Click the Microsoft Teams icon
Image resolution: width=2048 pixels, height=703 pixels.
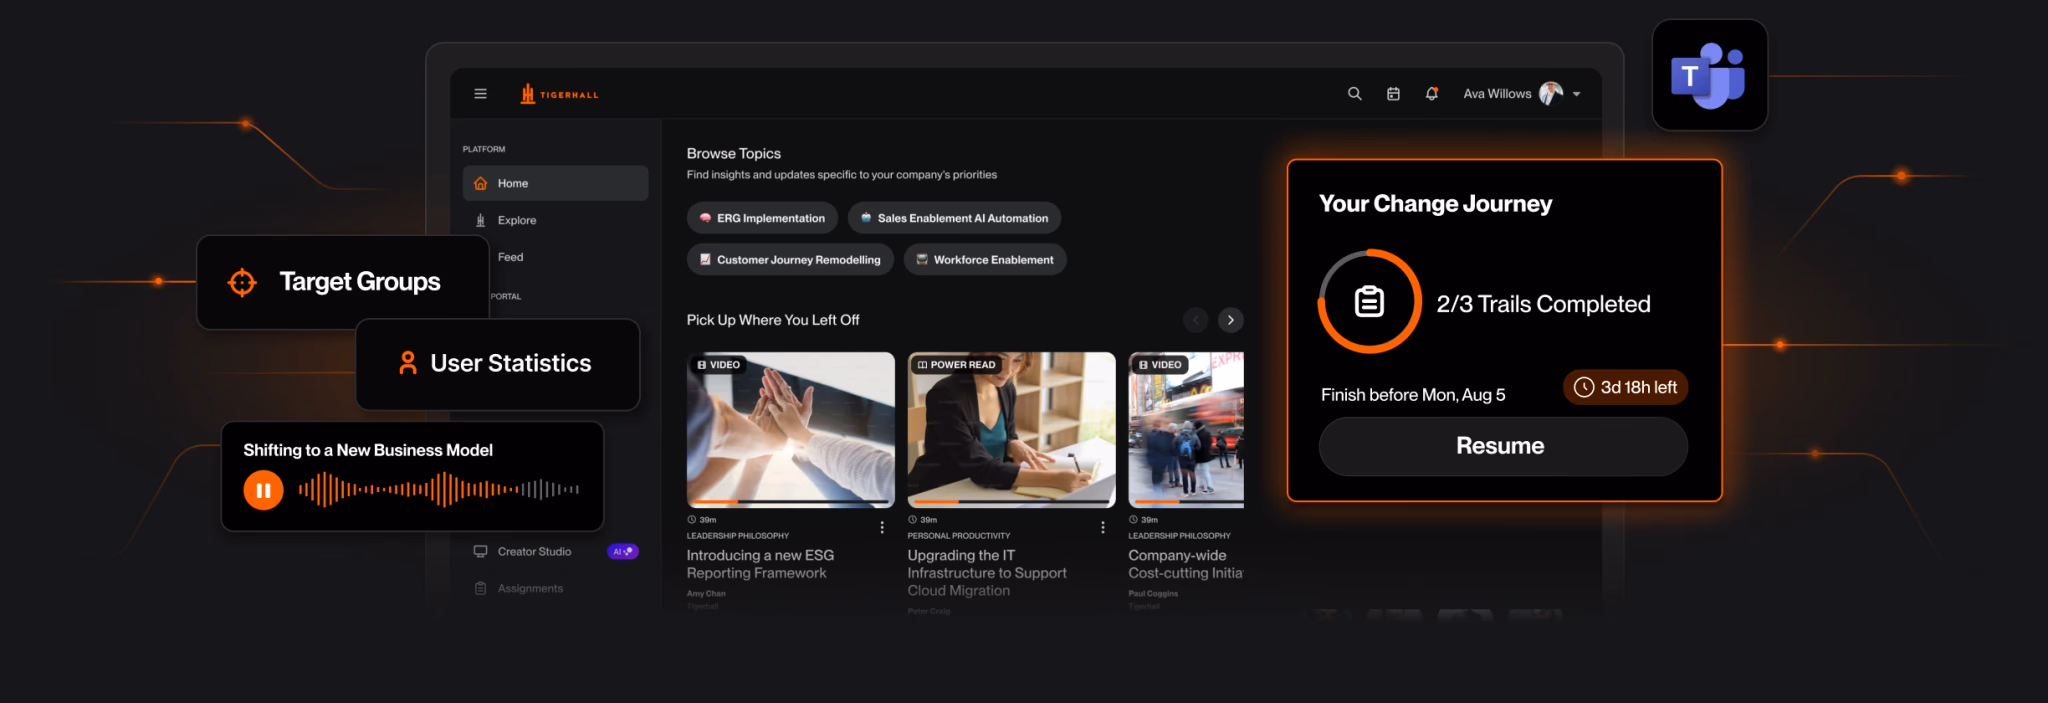coord(1709,75)
